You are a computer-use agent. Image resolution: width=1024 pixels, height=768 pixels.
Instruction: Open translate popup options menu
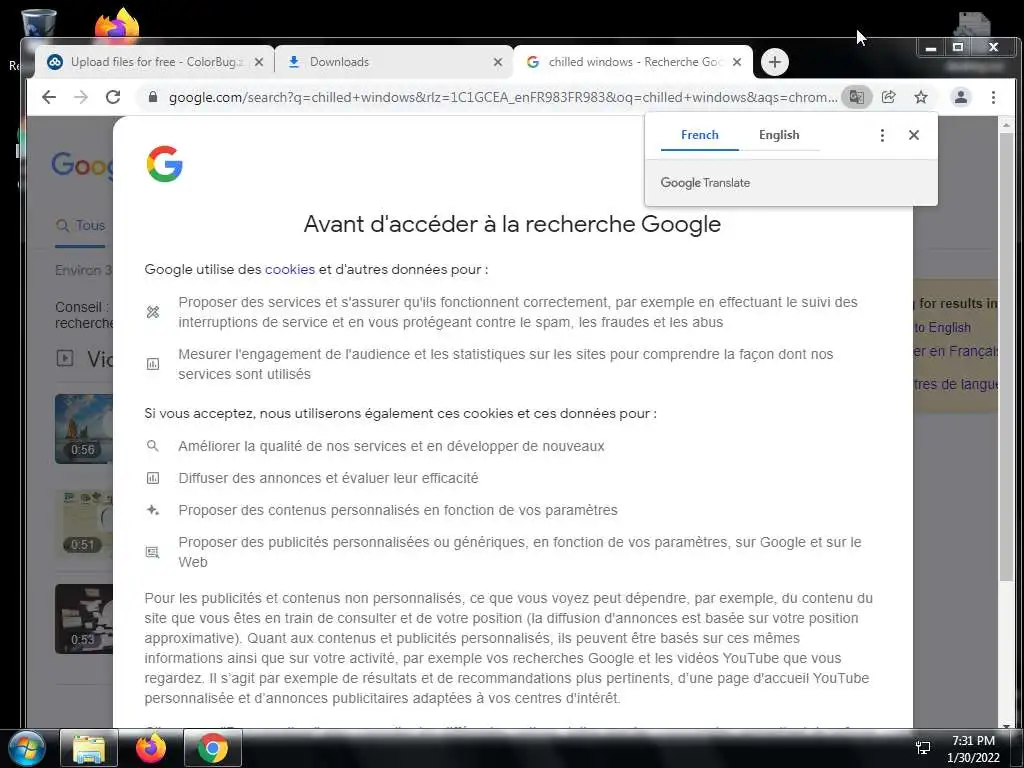[882, 135]
